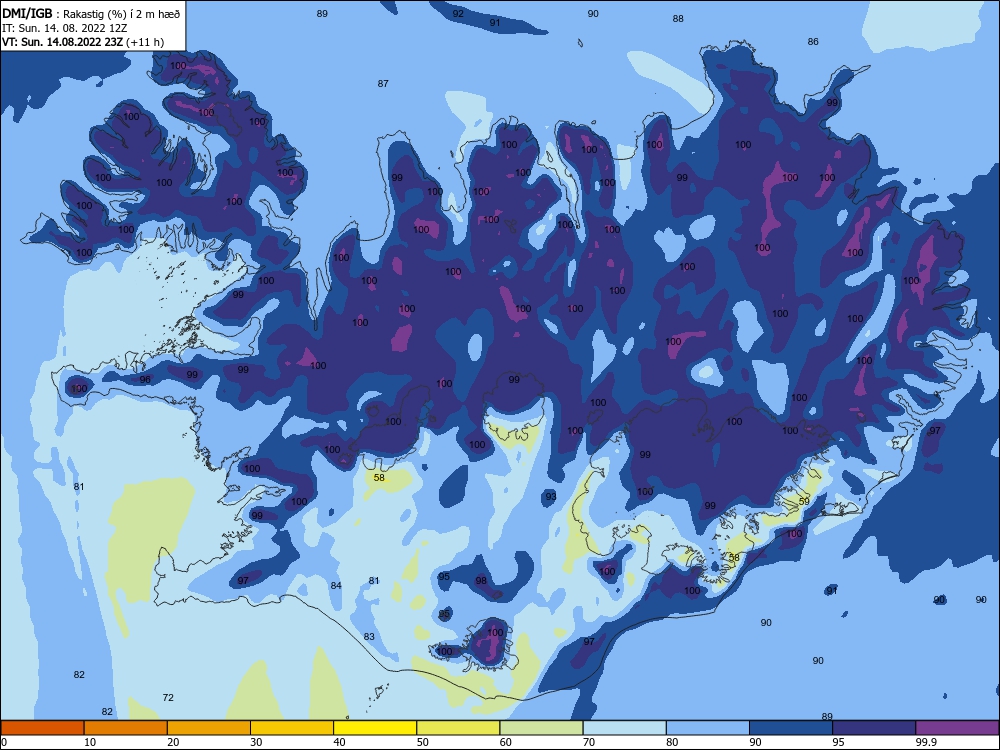Viewport: 1000px width, 750px height.
Task: Click the map humidity value '86'
Action: (x=812, y=41)
